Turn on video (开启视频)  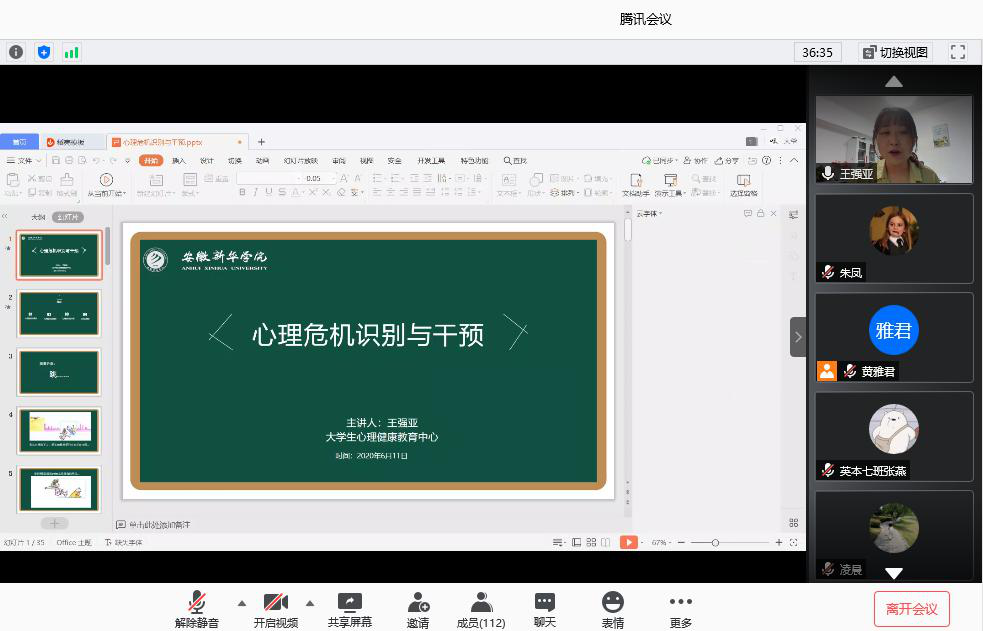coord(275,608)
